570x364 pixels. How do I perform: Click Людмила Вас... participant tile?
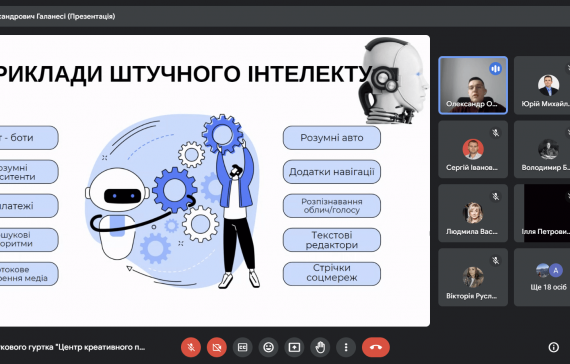(473, 213)
